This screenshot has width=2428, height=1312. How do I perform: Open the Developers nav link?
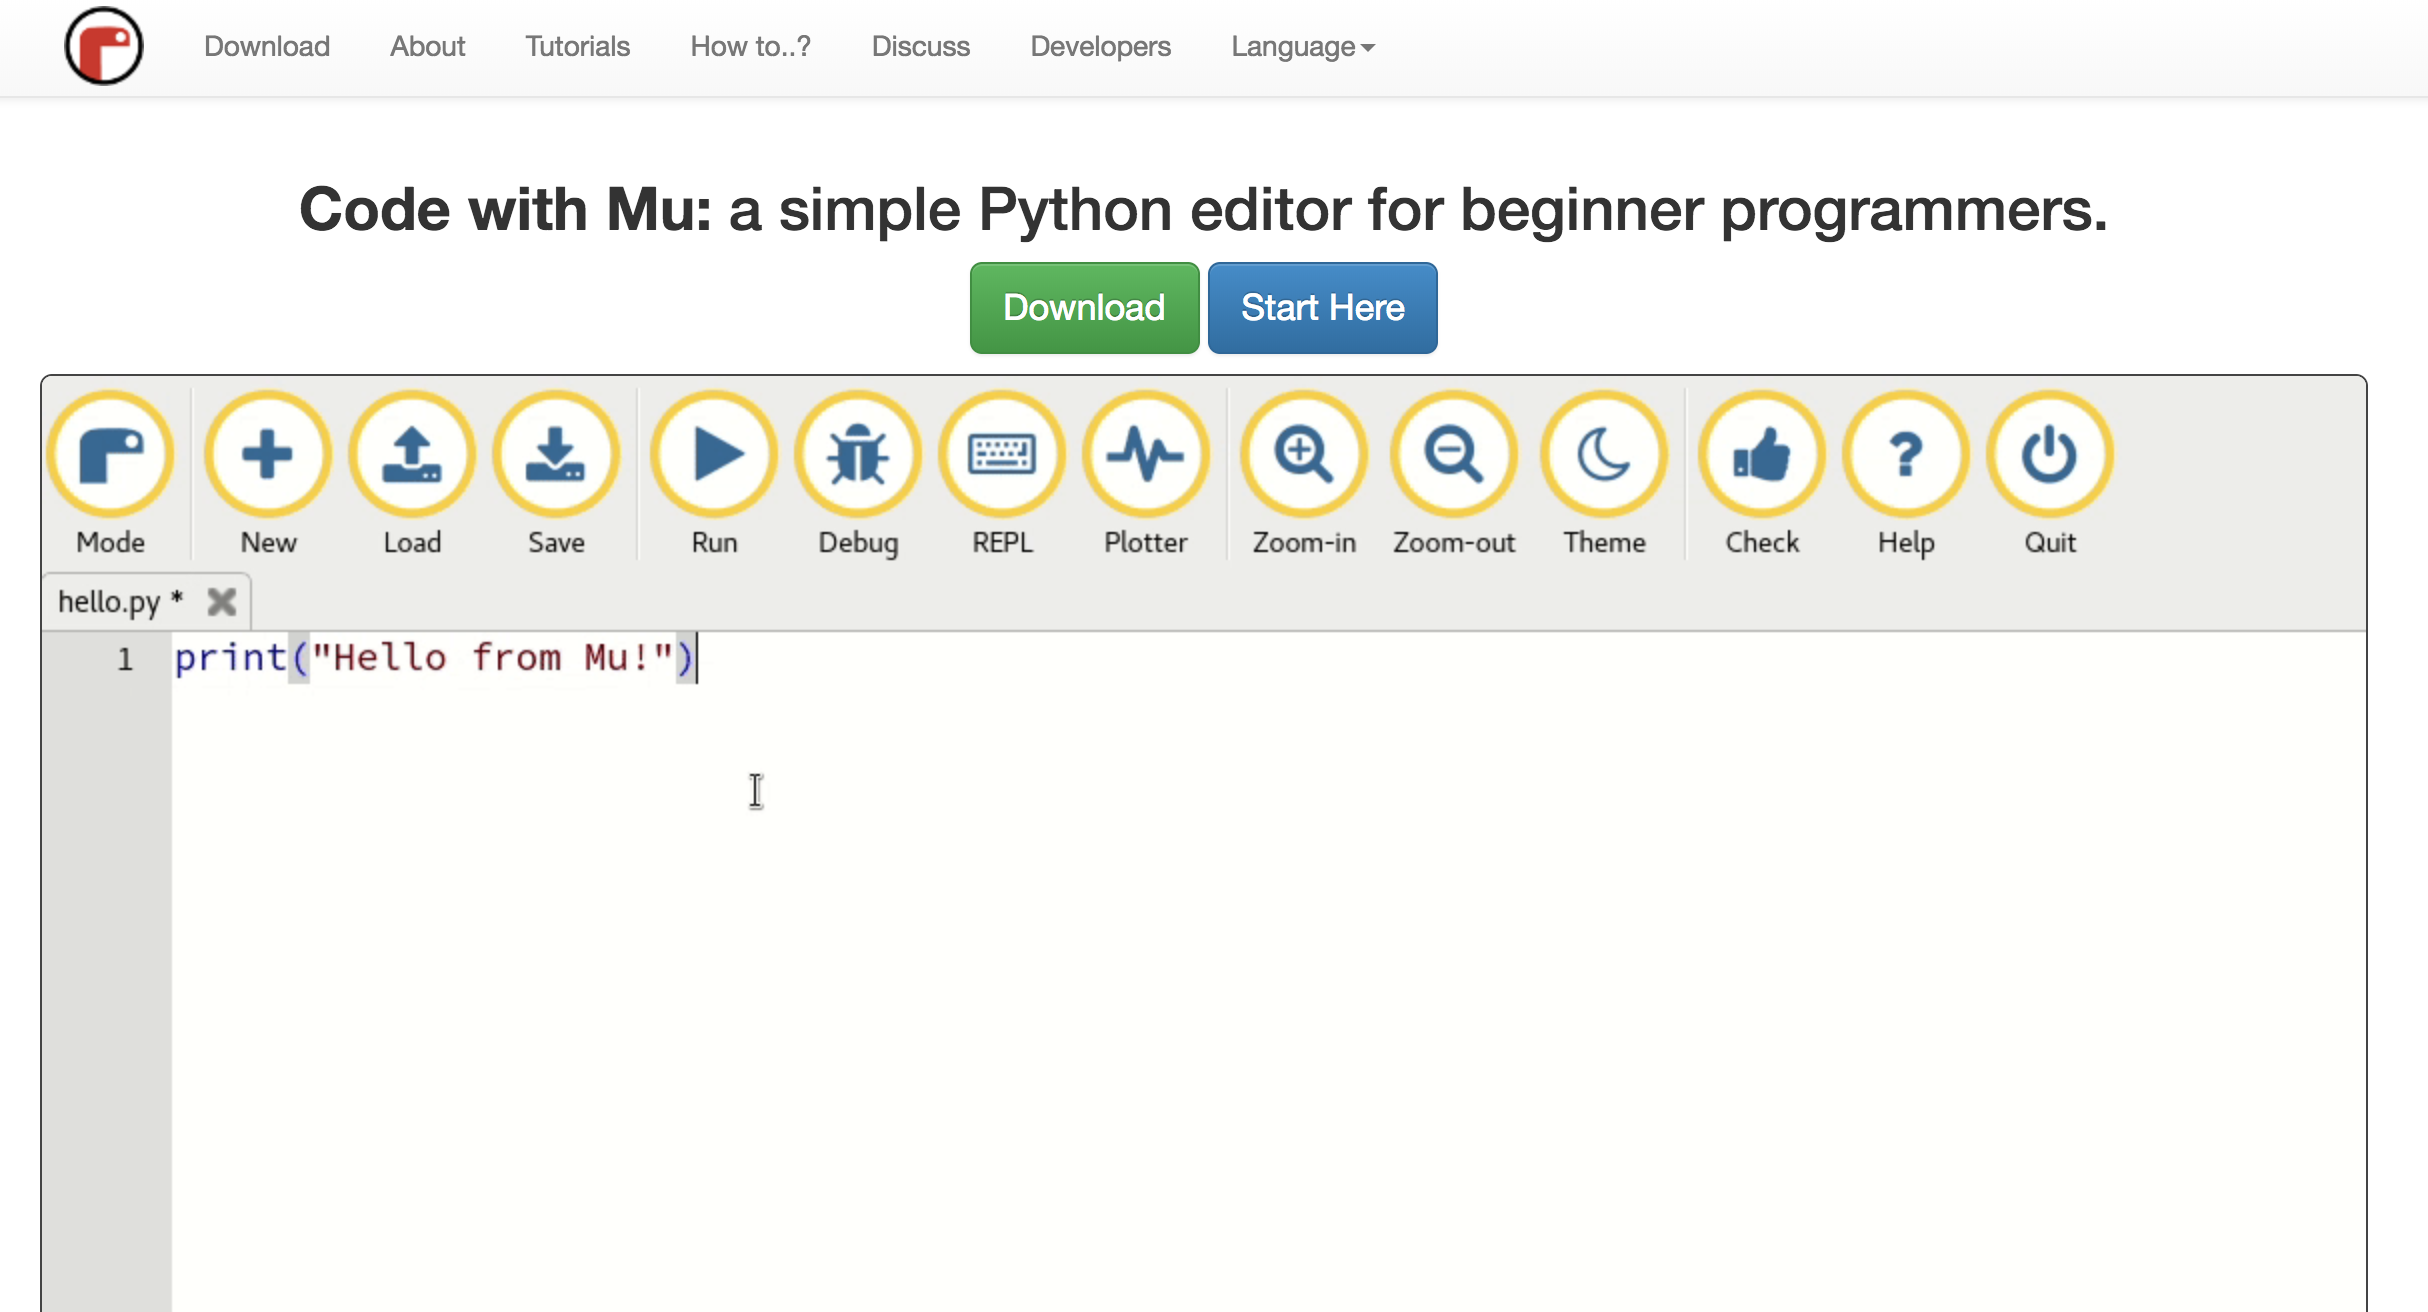coord(1101,46)
